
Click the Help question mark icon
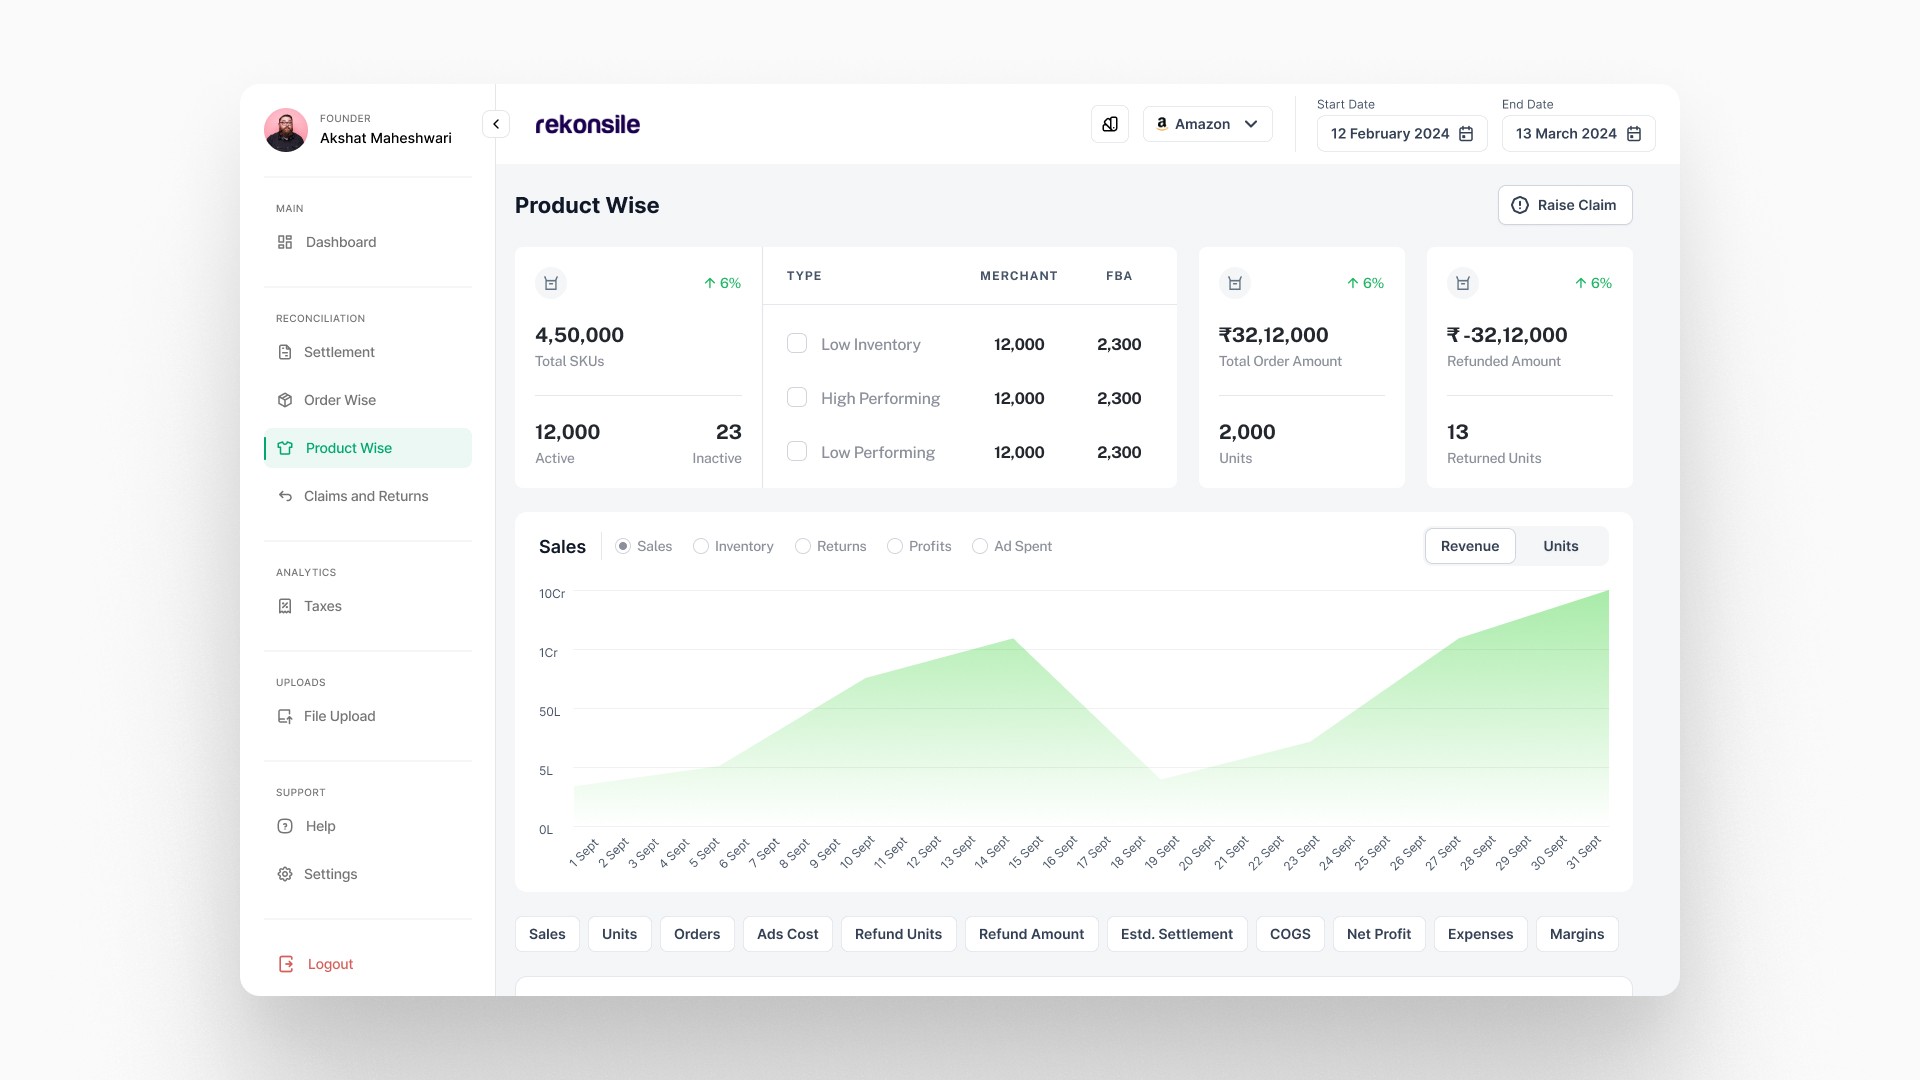(285, 826)
